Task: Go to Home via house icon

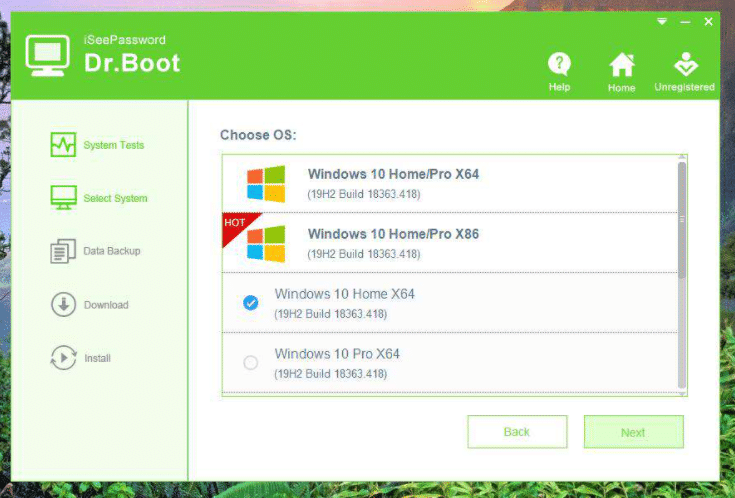Action: point(622,65)
